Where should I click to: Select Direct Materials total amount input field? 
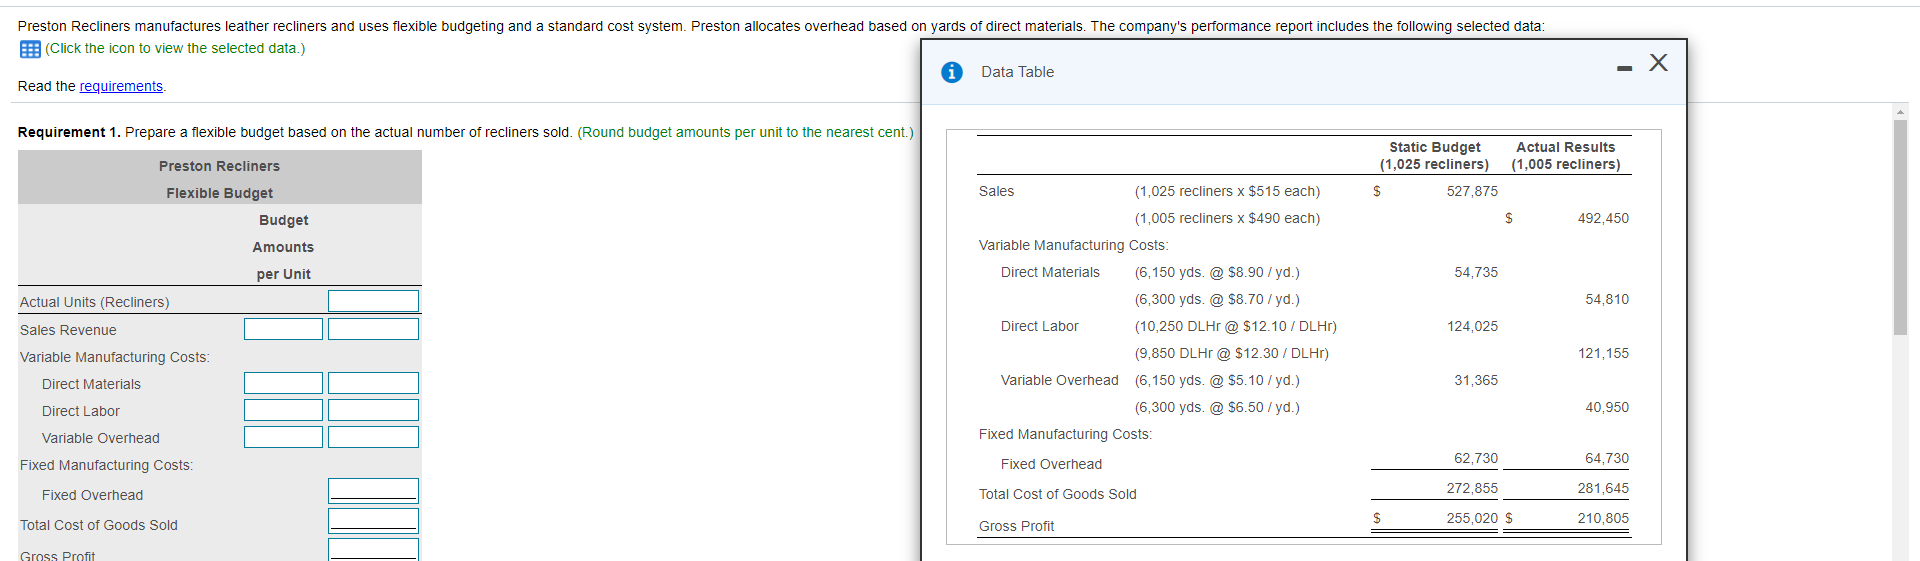coord(373,383)
